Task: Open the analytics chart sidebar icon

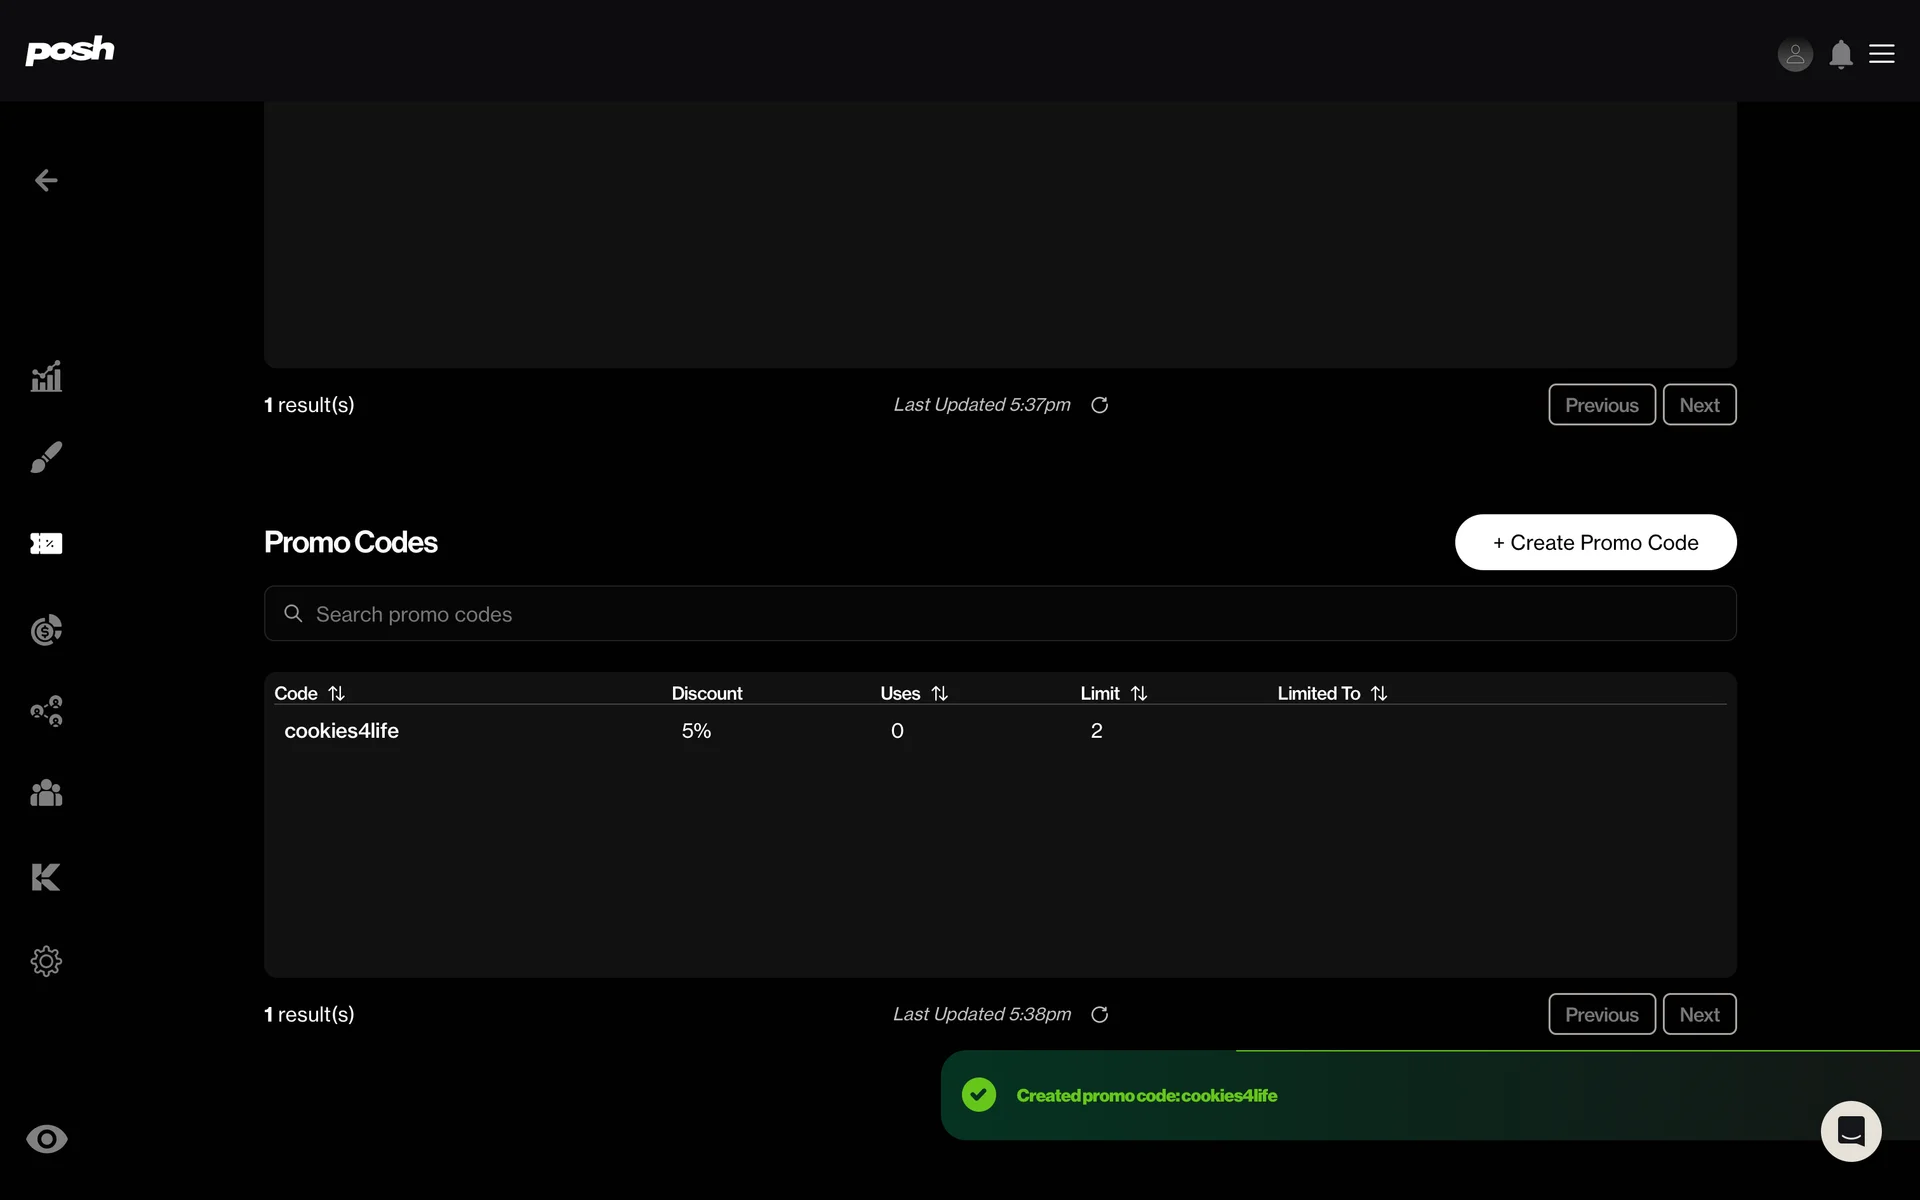Action: click(x=46, y=377)
